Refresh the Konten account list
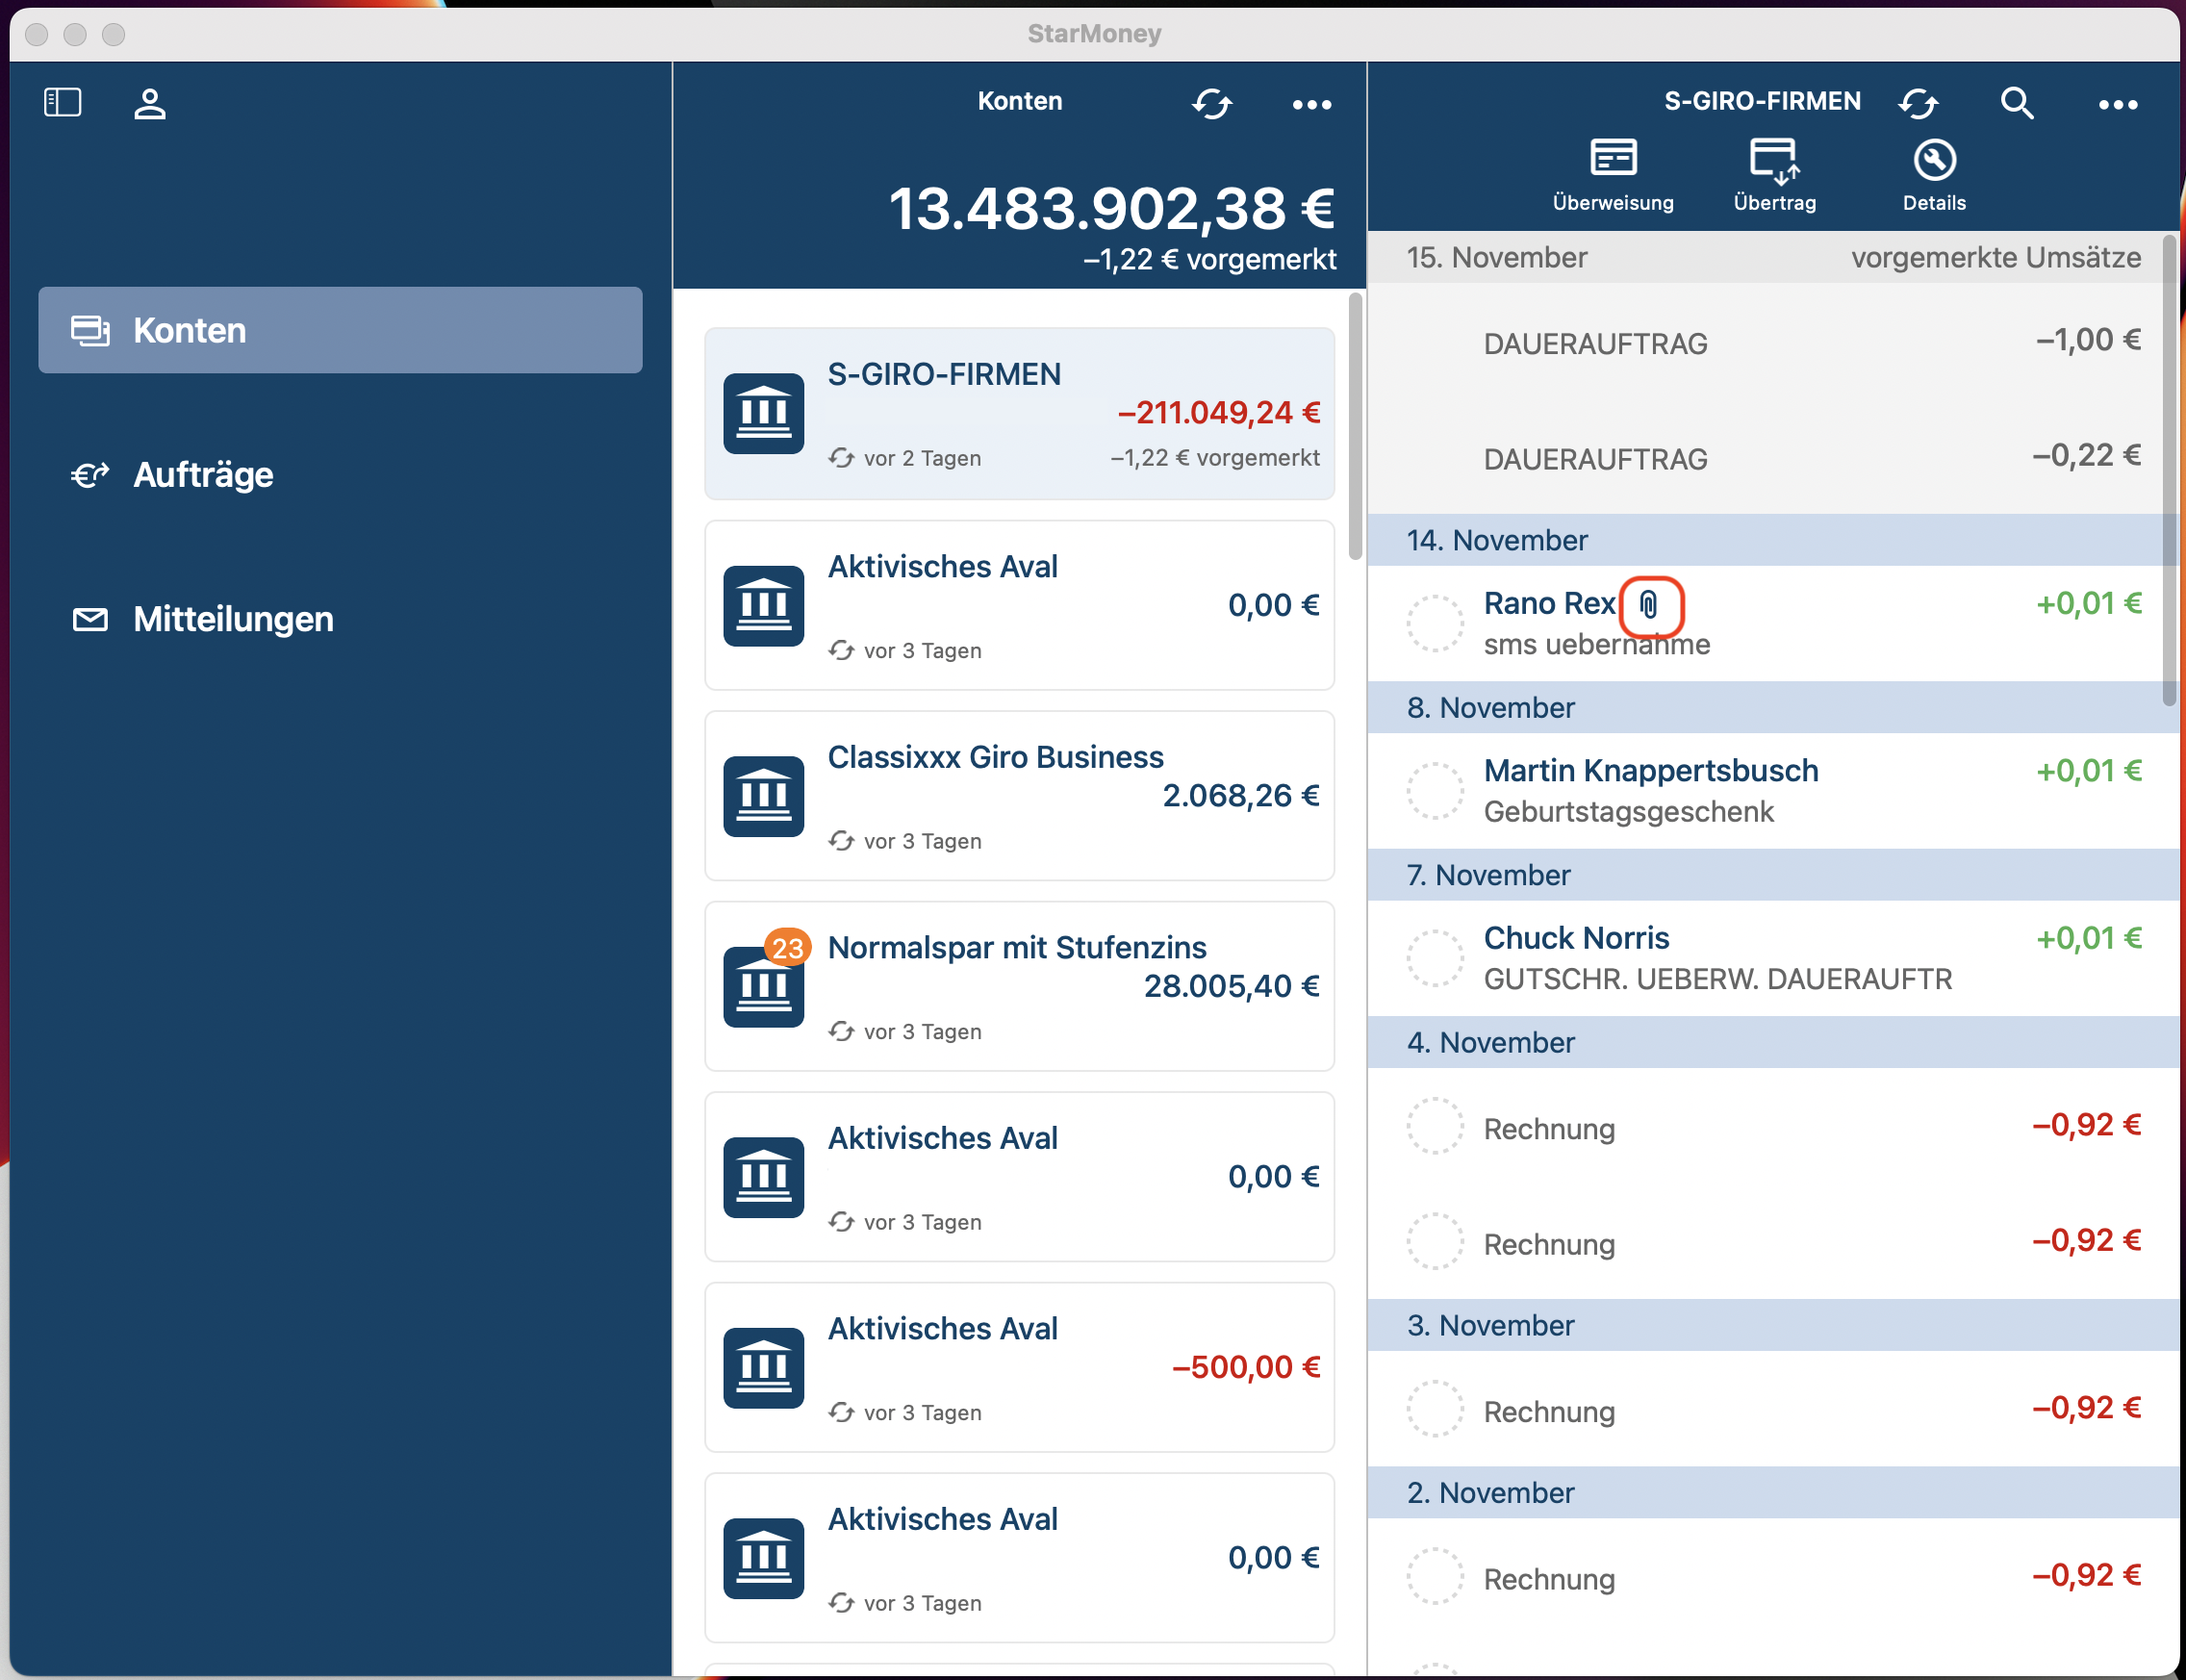Viewport: 2186px width, 1680px height. coord(1212,103)
